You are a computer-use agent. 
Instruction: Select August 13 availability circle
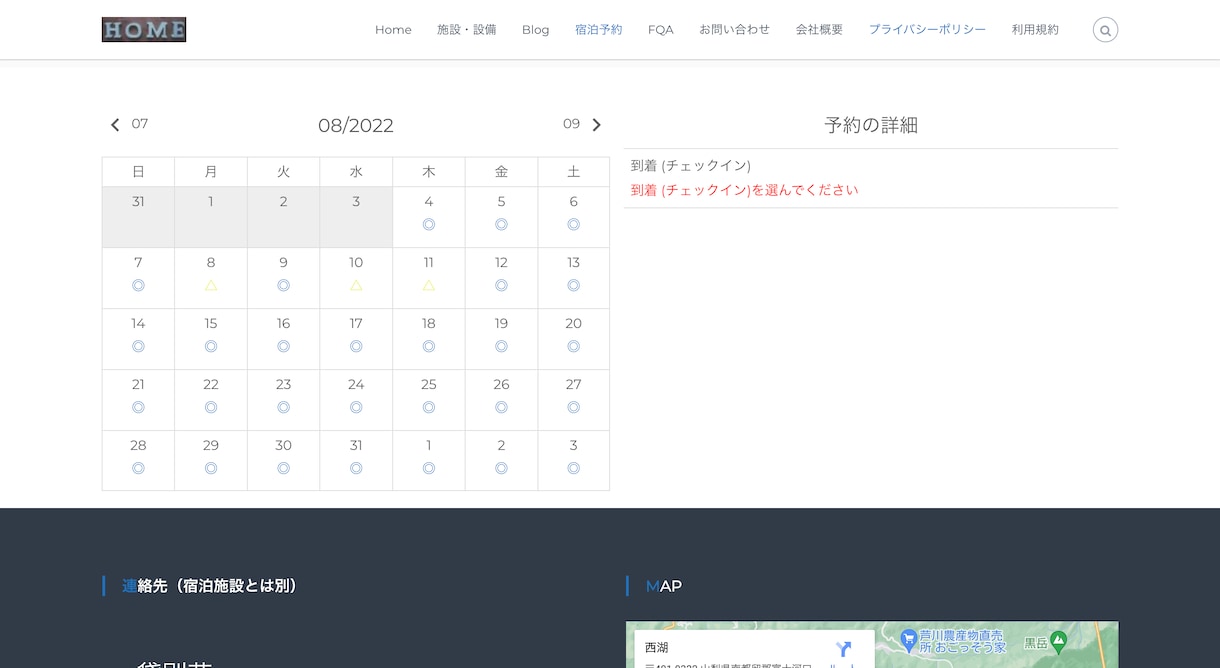[x=574, y=286]
